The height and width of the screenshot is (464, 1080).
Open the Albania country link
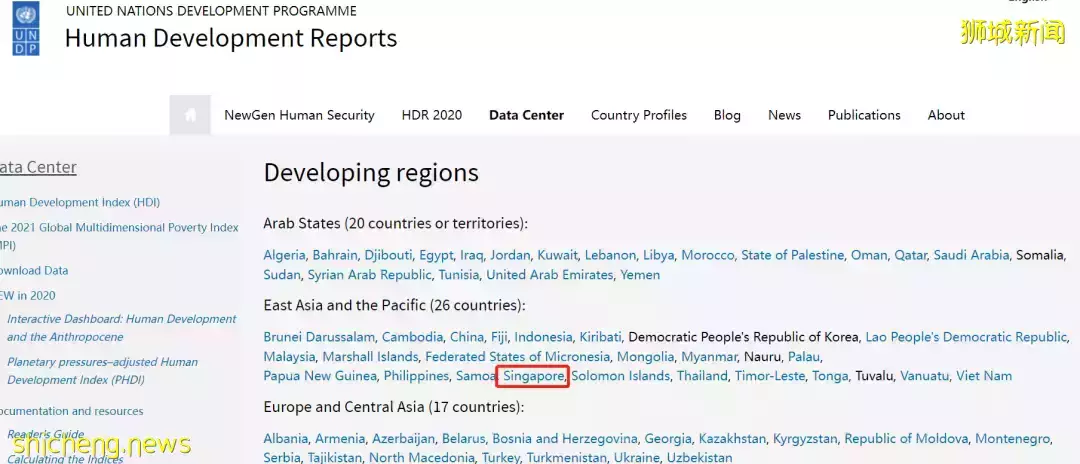tap(285, 439)
